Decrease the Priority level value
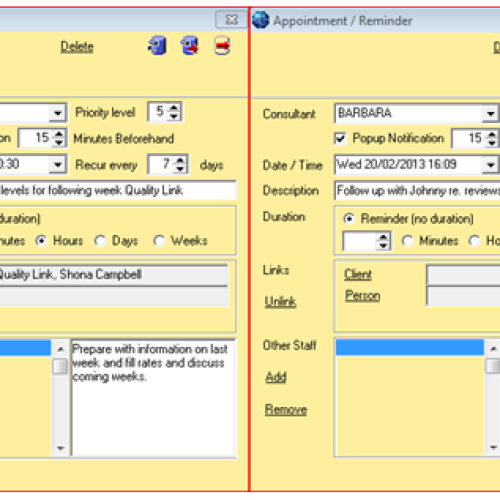The height and width of the screenshot is (500, 500). [174, 116]
